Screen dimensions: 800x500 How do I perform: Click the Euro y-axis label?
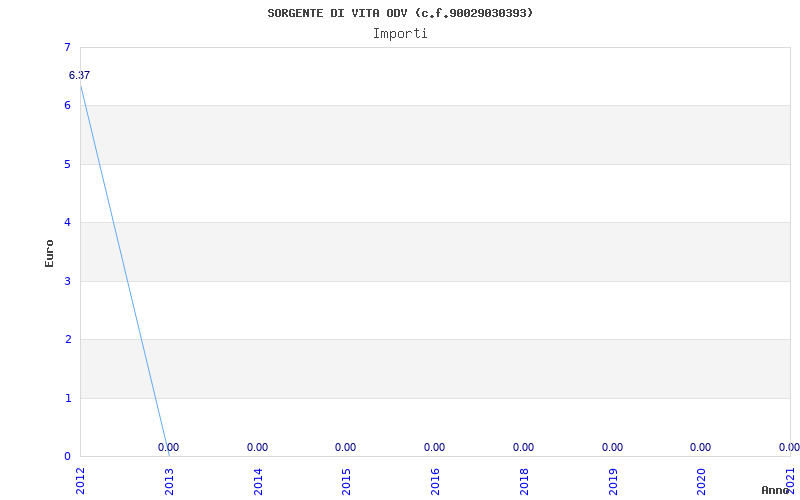tap(49, 253)
